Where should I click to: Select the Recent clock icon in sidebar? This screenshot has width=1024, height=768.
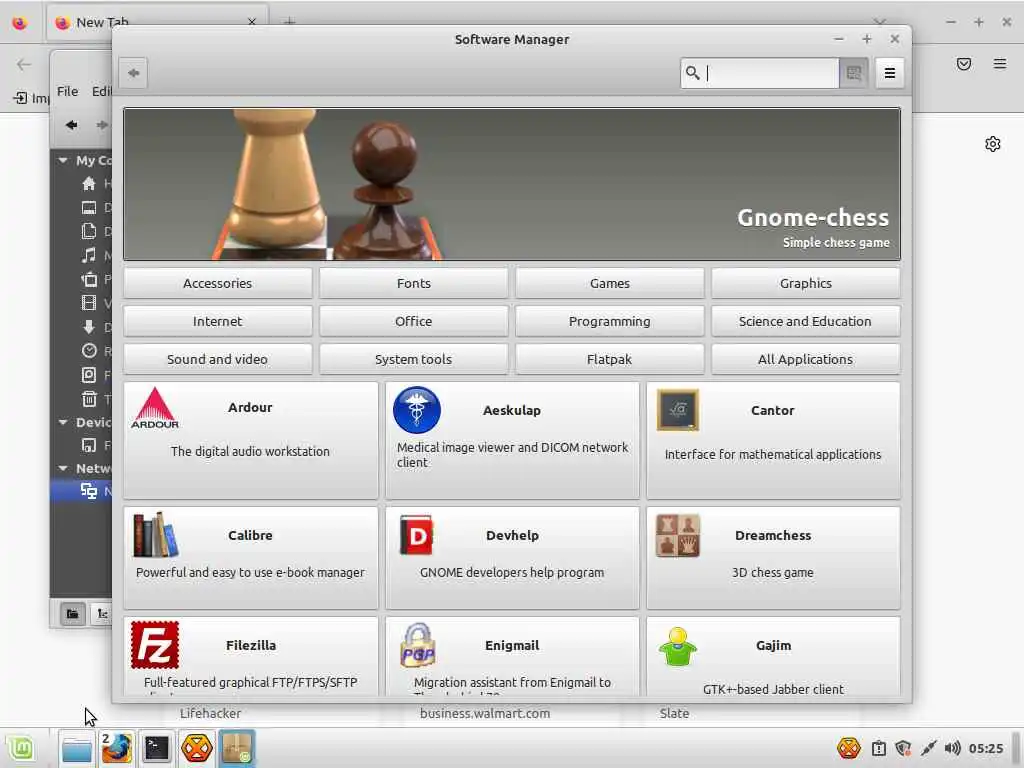tap(89, 351)
